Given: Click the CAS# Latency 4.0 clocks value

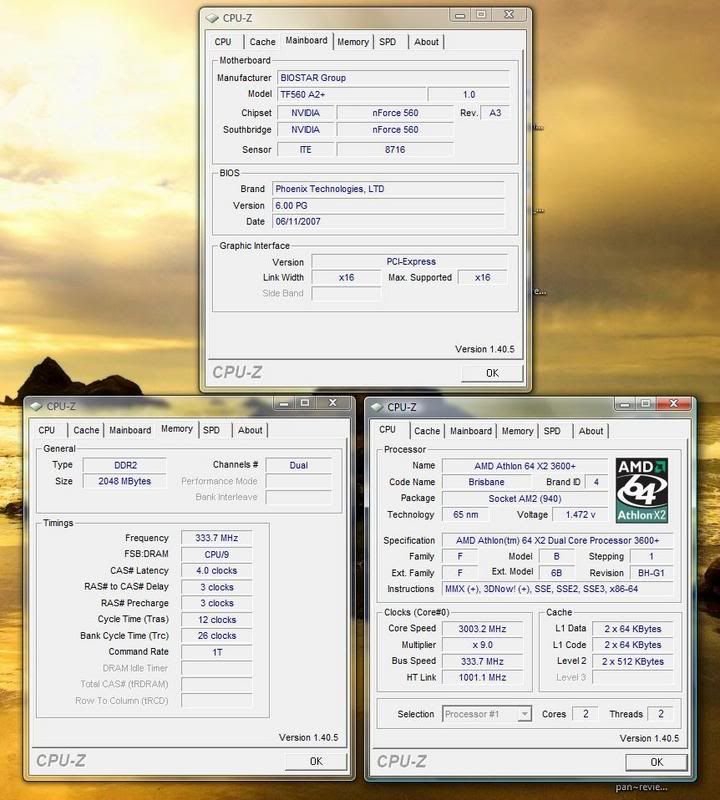Looking at the screenshot, I should pyautogui.click(x=217, y=571).
